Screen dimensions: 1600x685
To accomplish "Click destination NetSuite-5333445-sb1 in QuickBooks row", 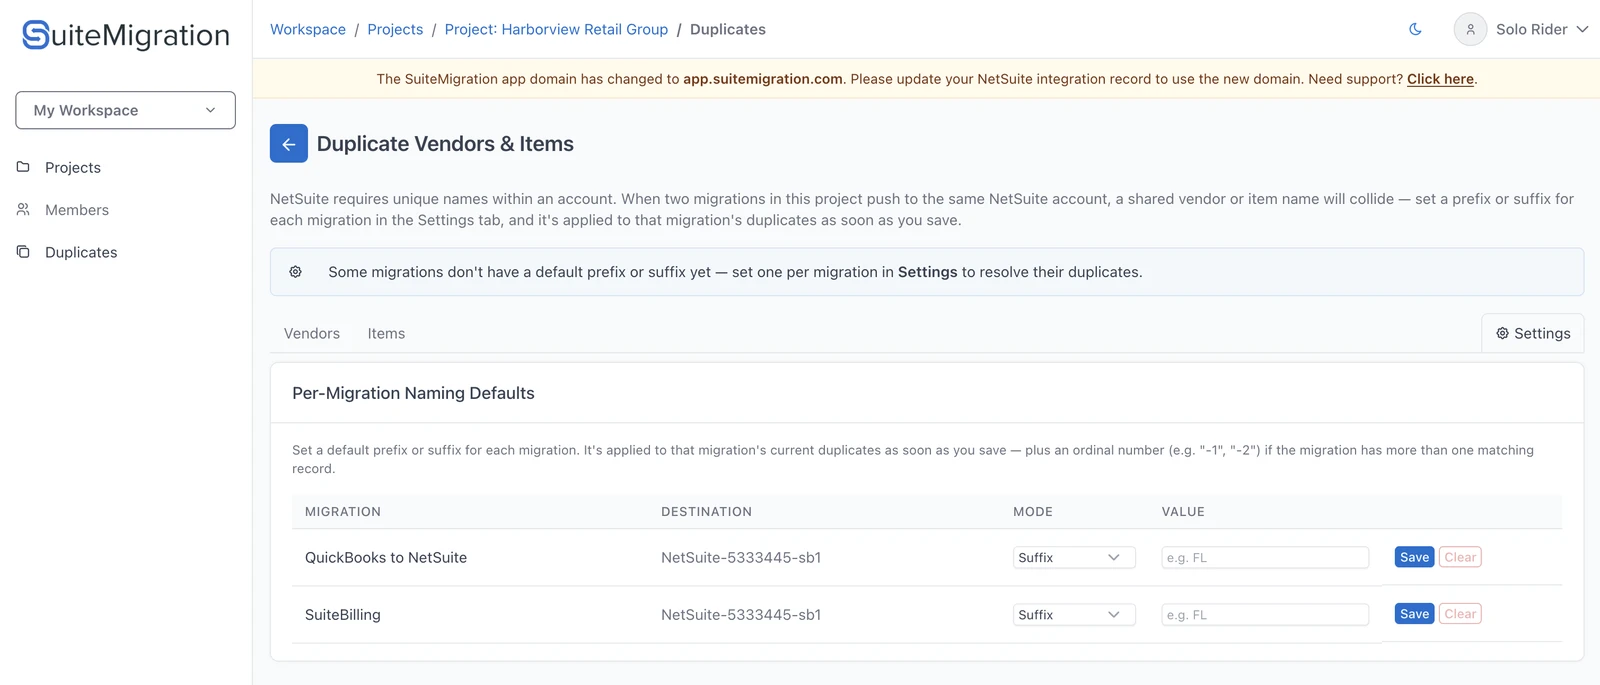I will (741, 557).
